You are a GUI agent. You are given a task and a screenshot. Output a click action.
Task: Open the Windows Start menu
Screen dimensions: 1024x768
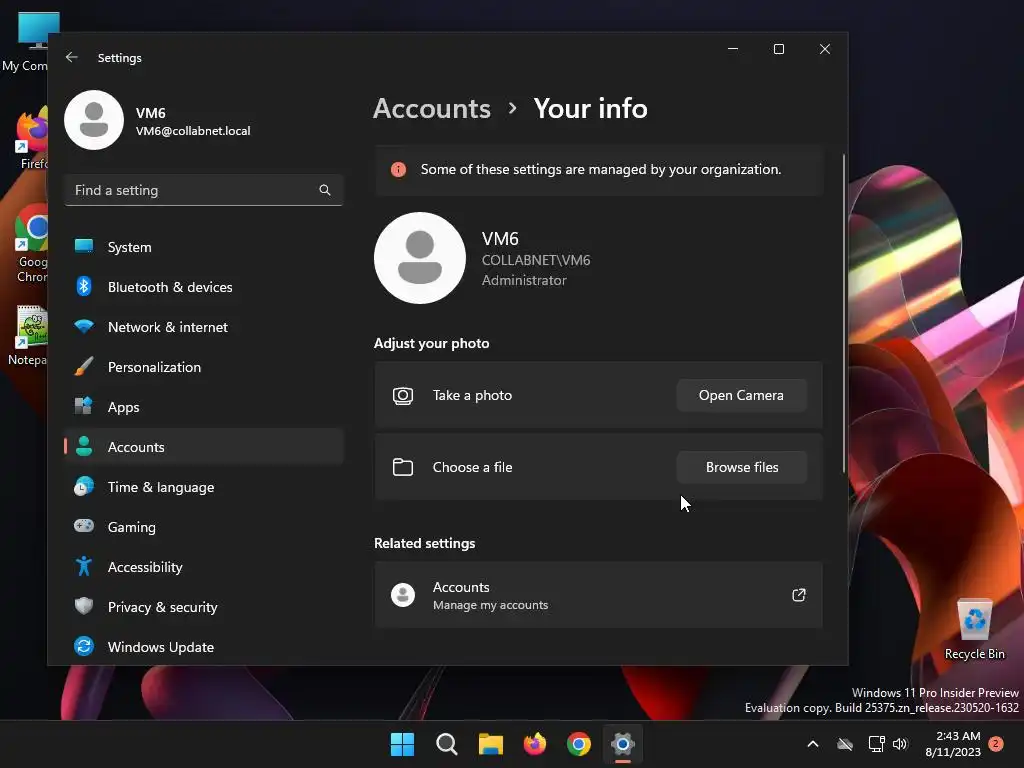click(x=402, y=744)
